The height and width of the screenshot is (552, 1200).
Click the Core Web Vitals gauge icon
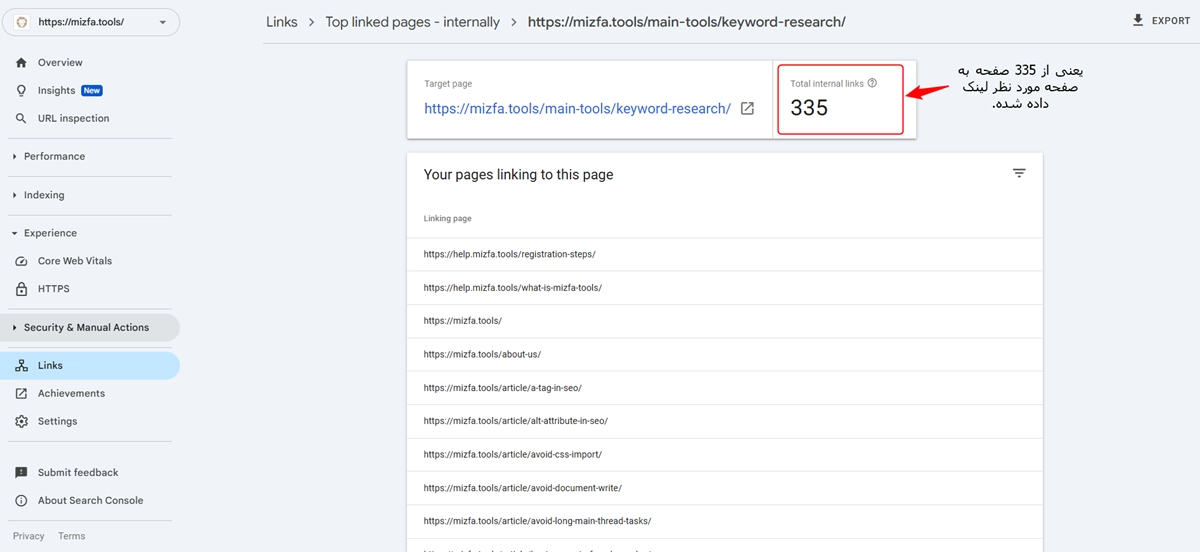[x=21, y=261]
